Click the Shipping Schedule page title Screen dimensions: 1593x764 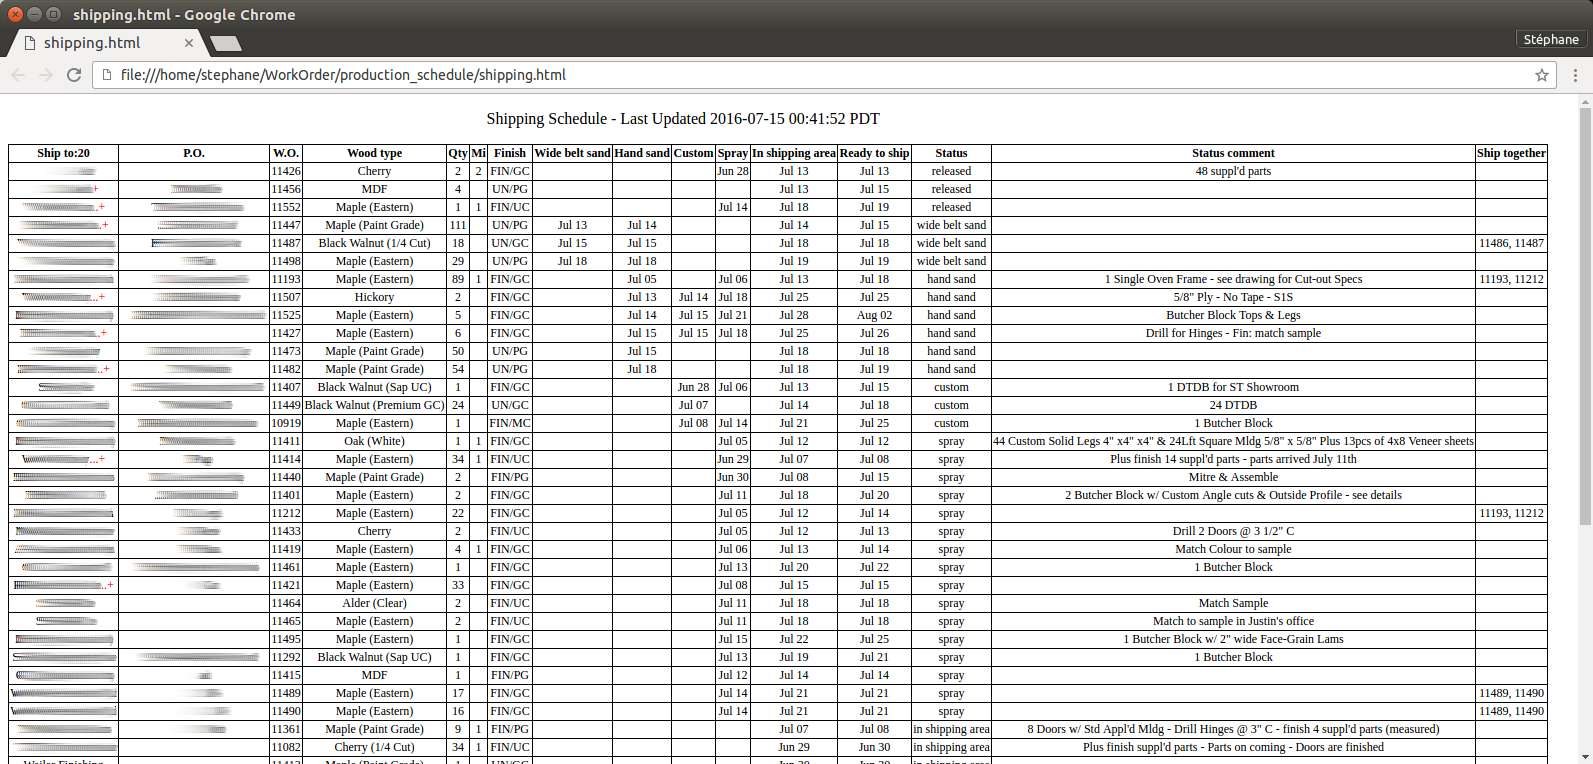pos(683,118)
